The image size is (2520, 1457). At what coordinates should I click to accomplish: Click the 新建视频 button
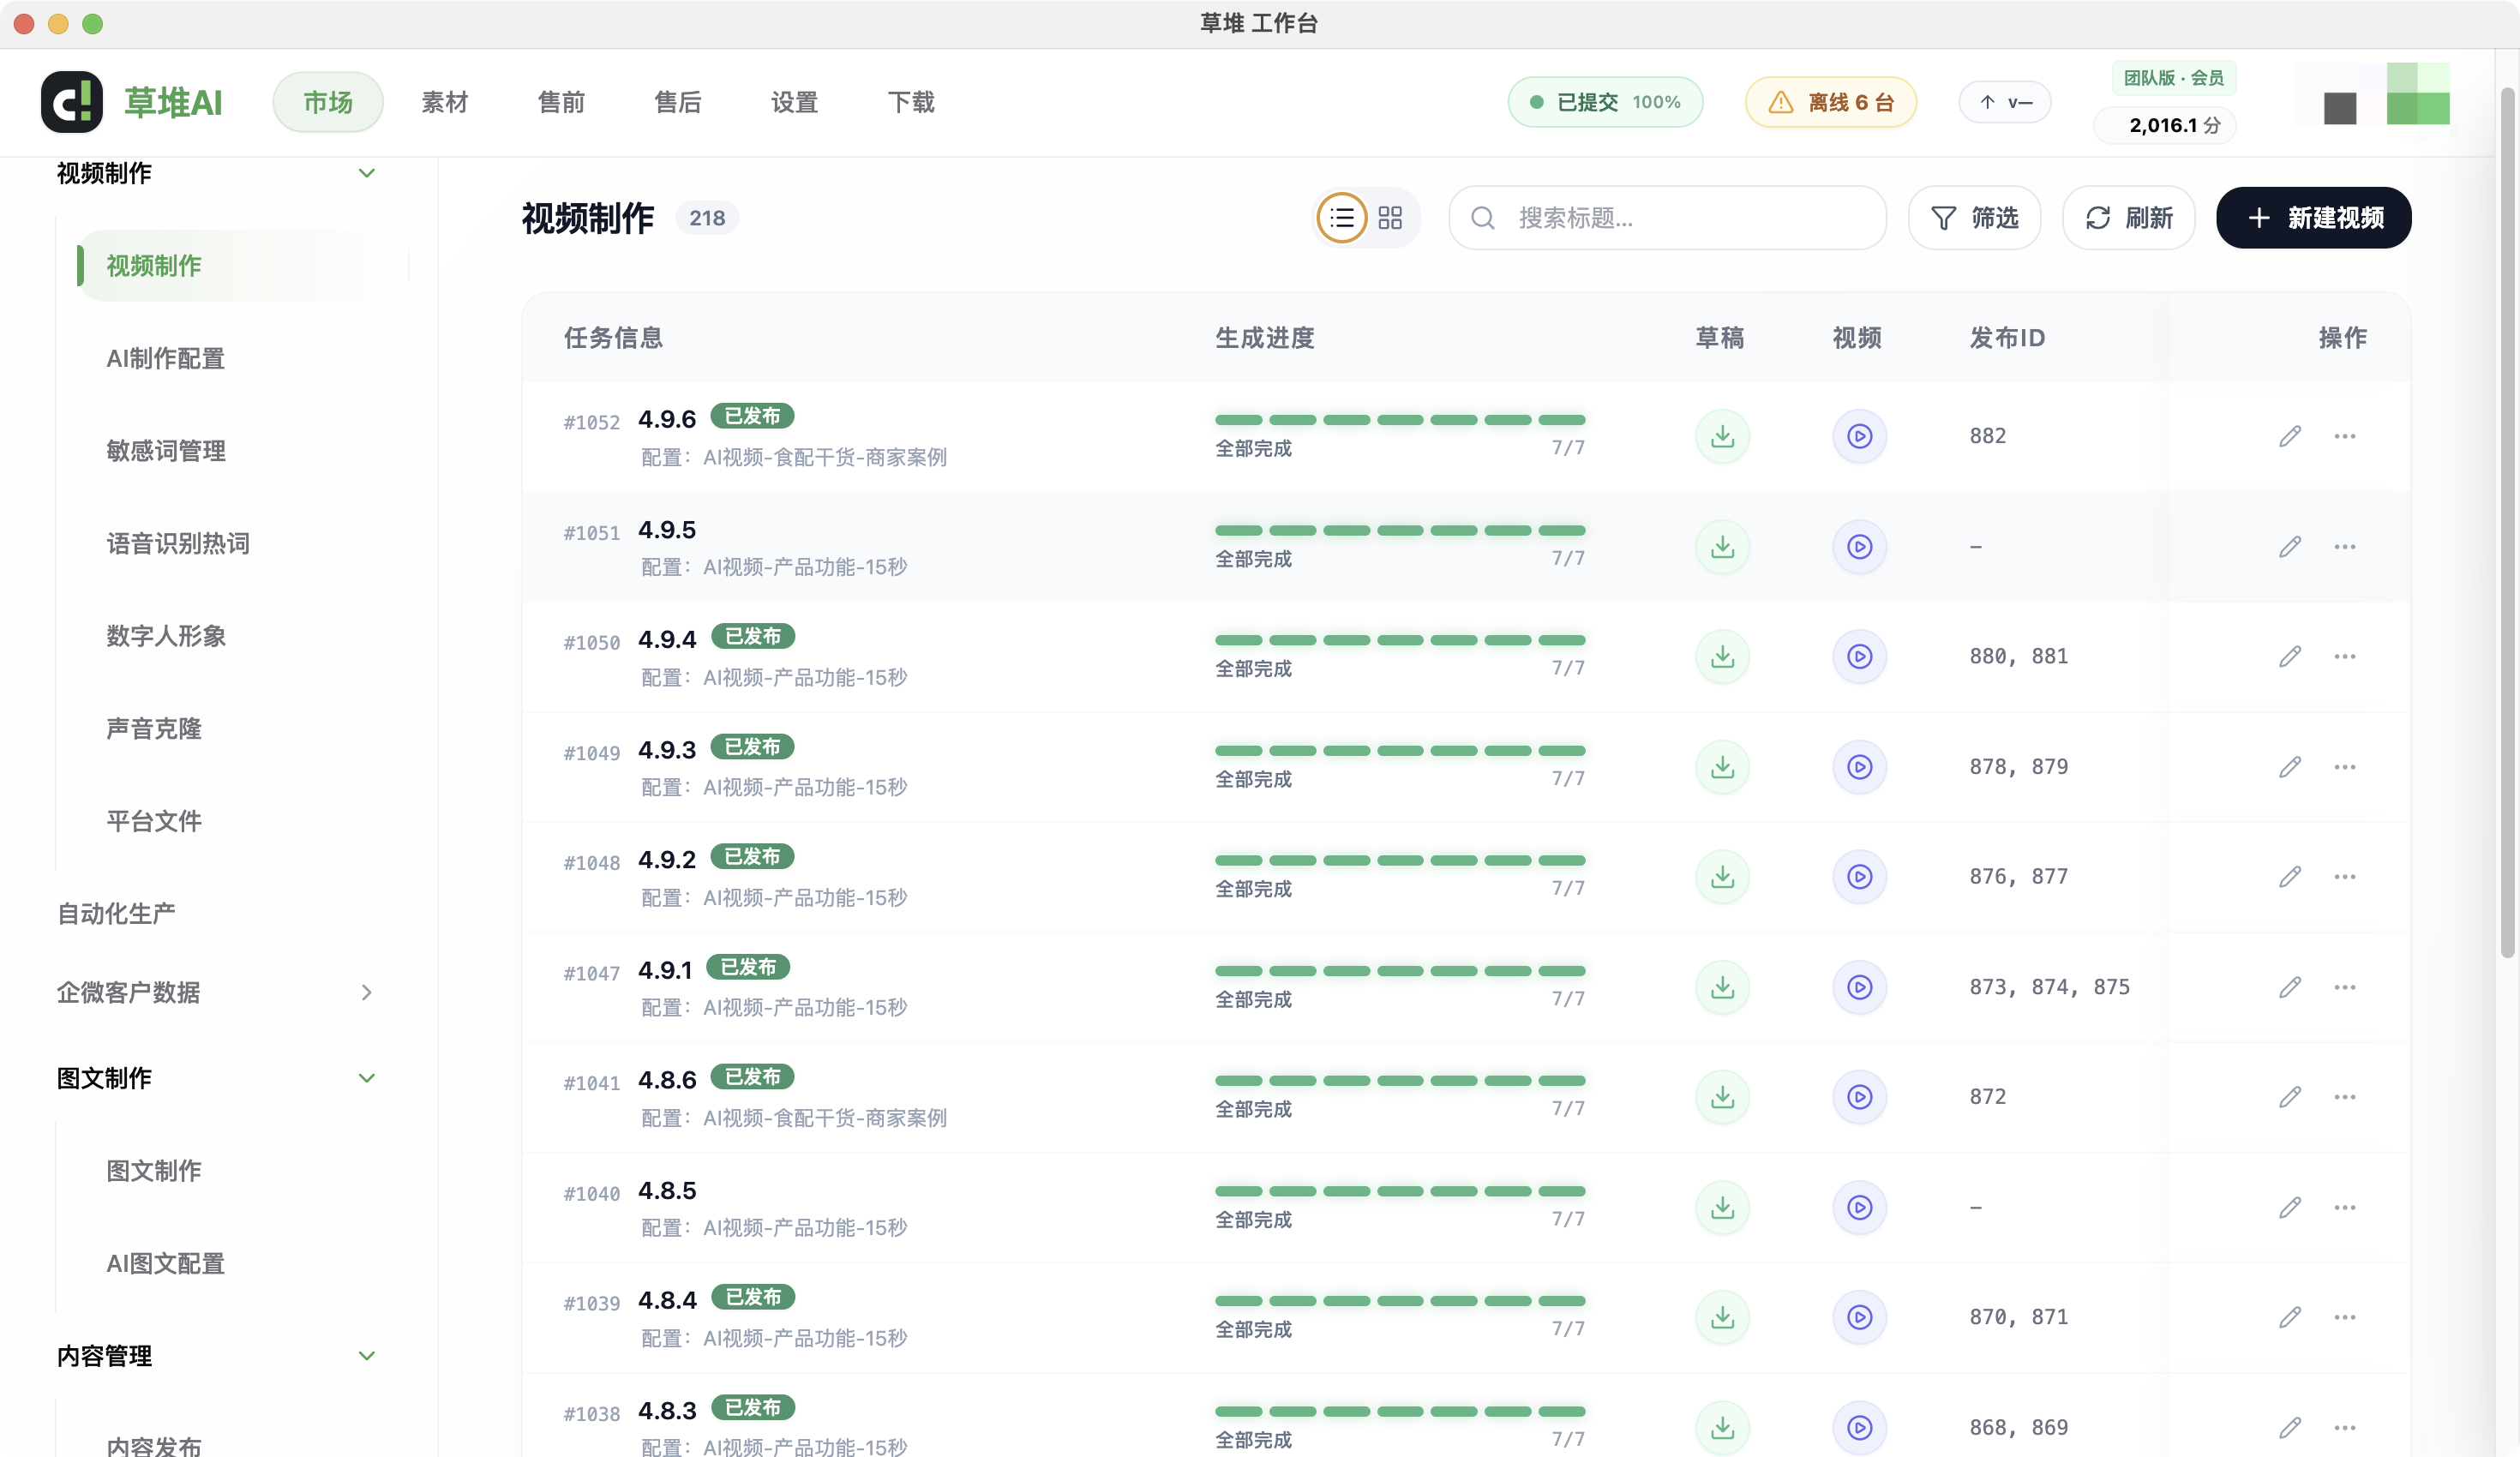(x=2313, y=217)
